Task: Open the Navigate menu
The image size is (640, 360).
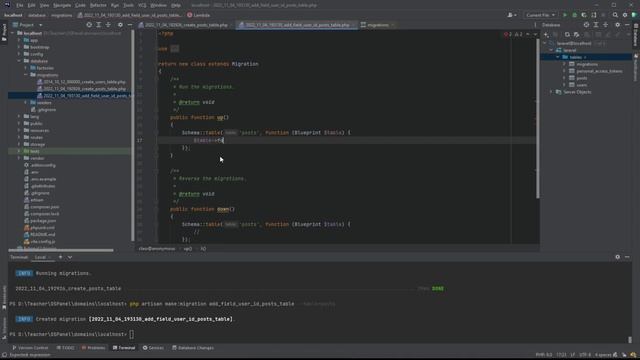Action: coord(62,5)
